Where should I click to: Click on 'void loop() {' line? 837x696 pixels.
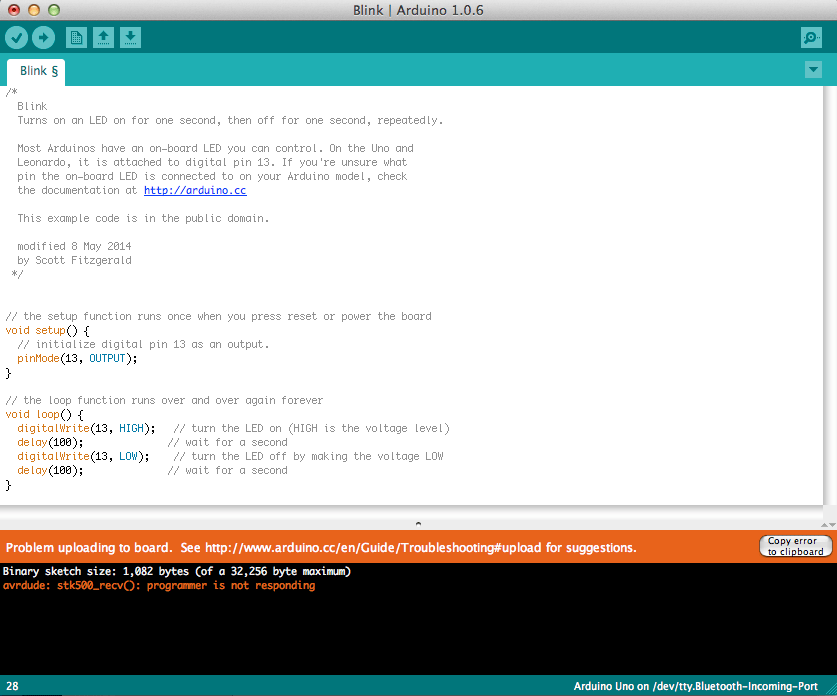(x=44, y=415)
